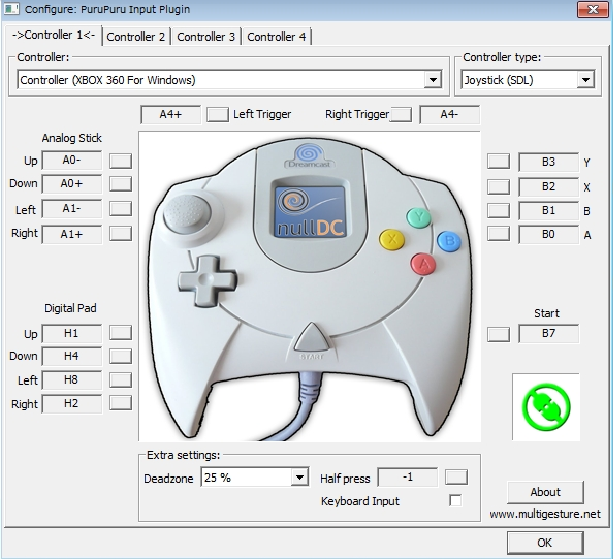Click the green multigesture logo icon
Screen dimensions: 613x559
pyautogui.click(x=546, y=407)
